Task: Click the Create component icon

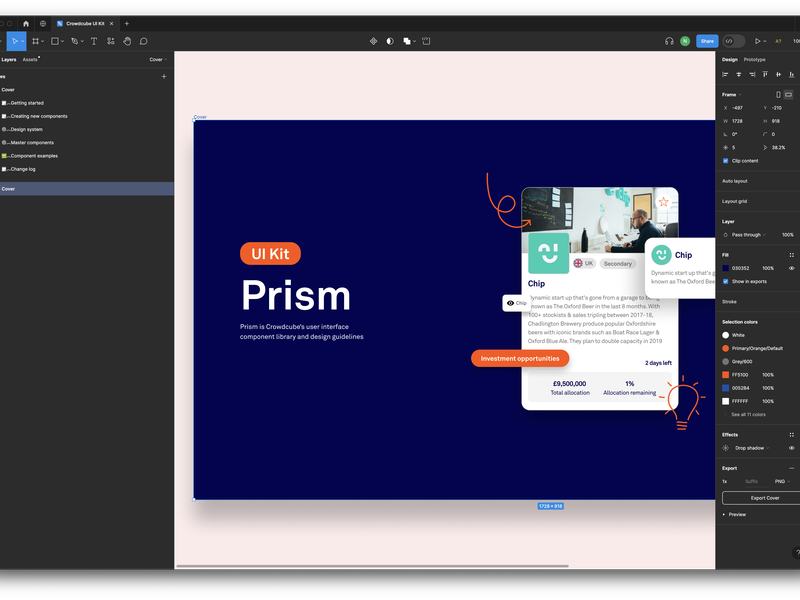Action: pos(373,41)
